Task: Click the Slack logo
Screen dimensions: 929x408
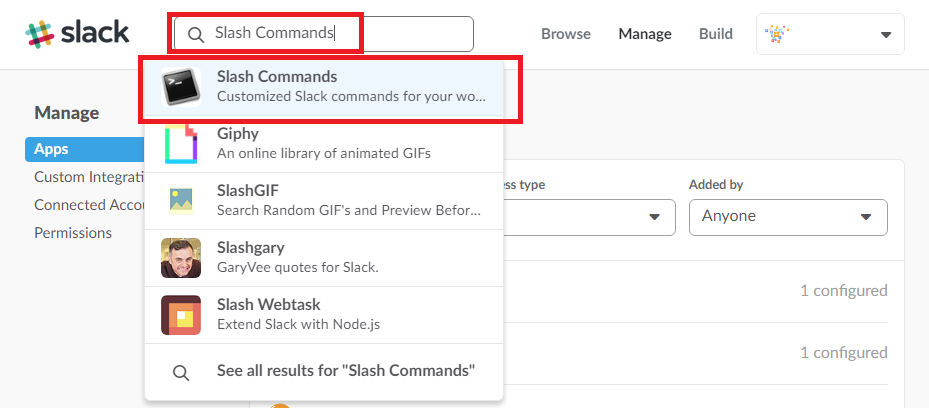Action: pyautogui.click(x=77, y=33)
